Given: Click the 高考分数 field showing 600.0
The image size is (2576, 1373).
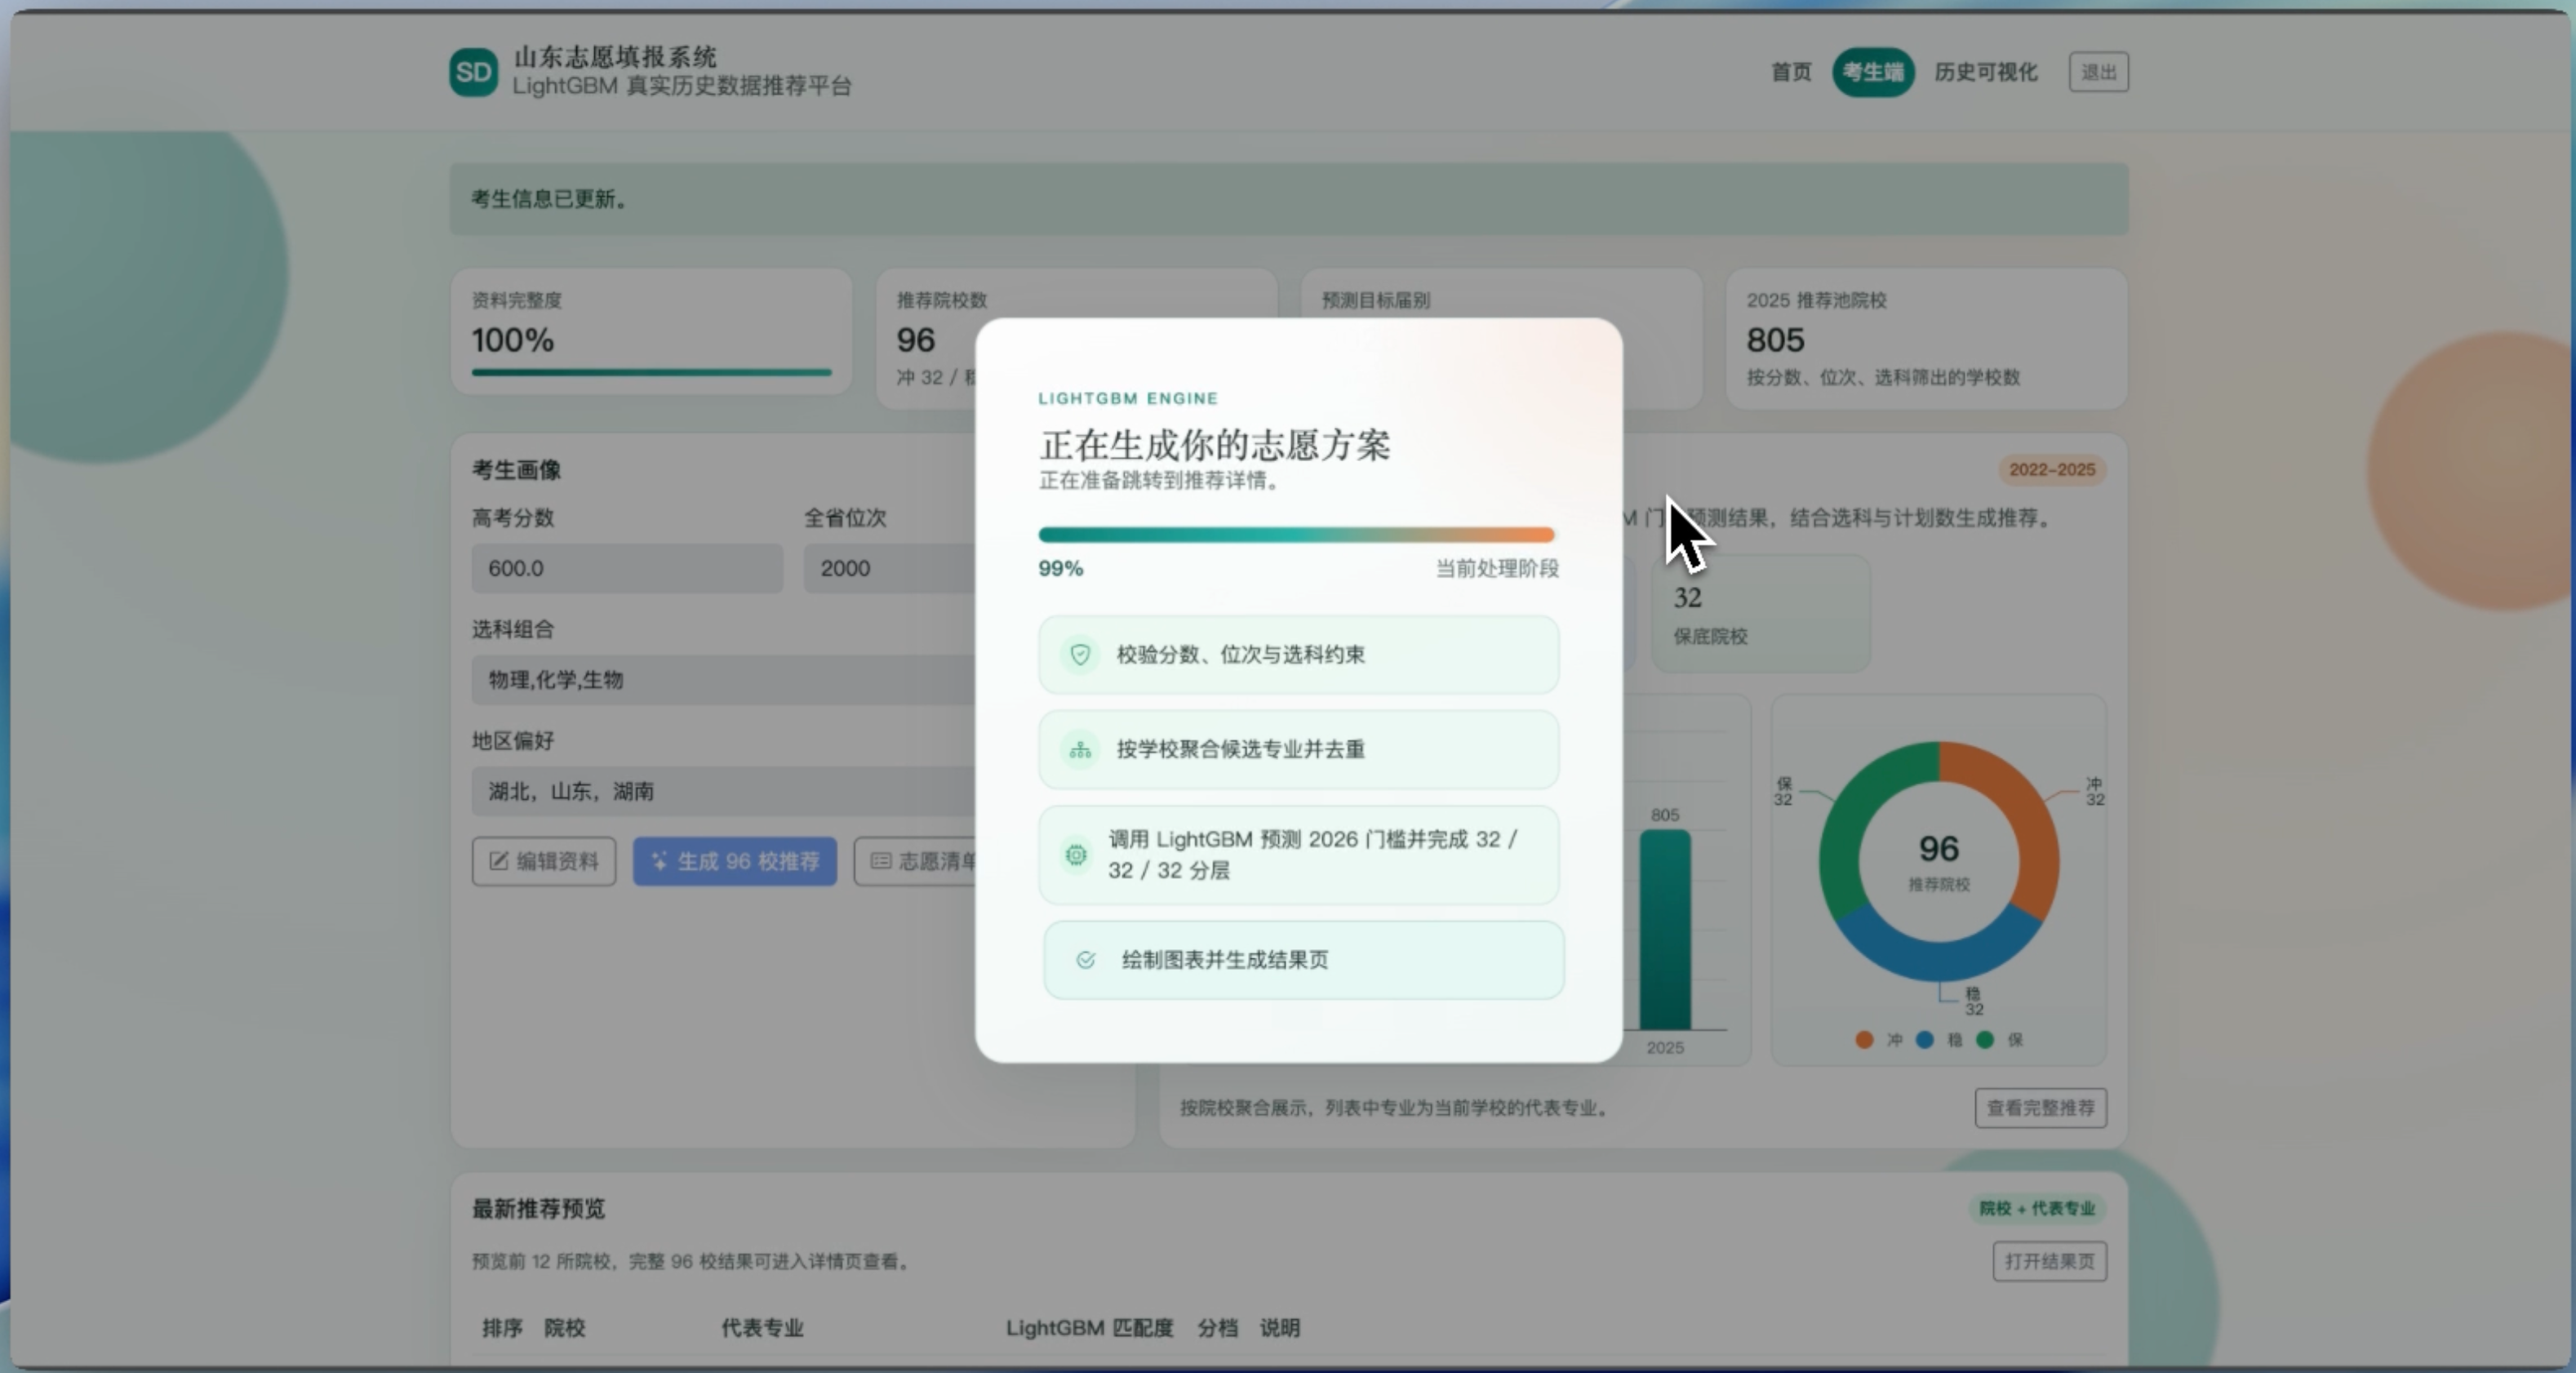Looking at the screenshot, I should (627, 568).
